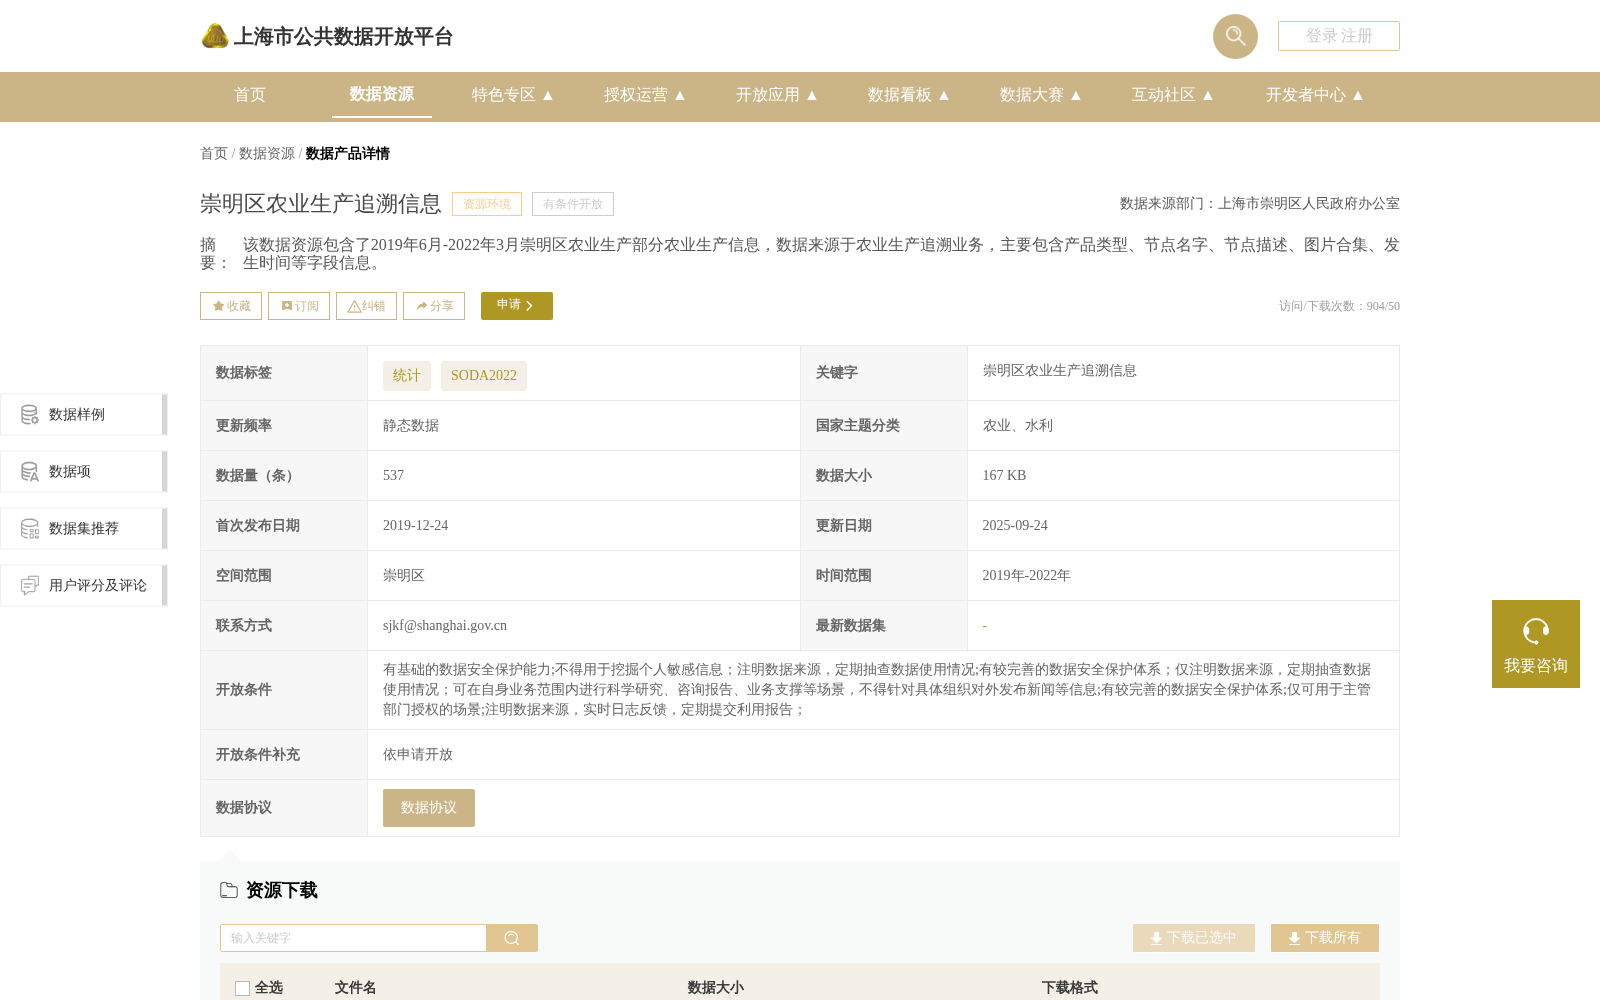Click the 登录 注册 button
Image resolution: width=1600 pixels, height=1000 pixels.
click(x=1339, y=36)
